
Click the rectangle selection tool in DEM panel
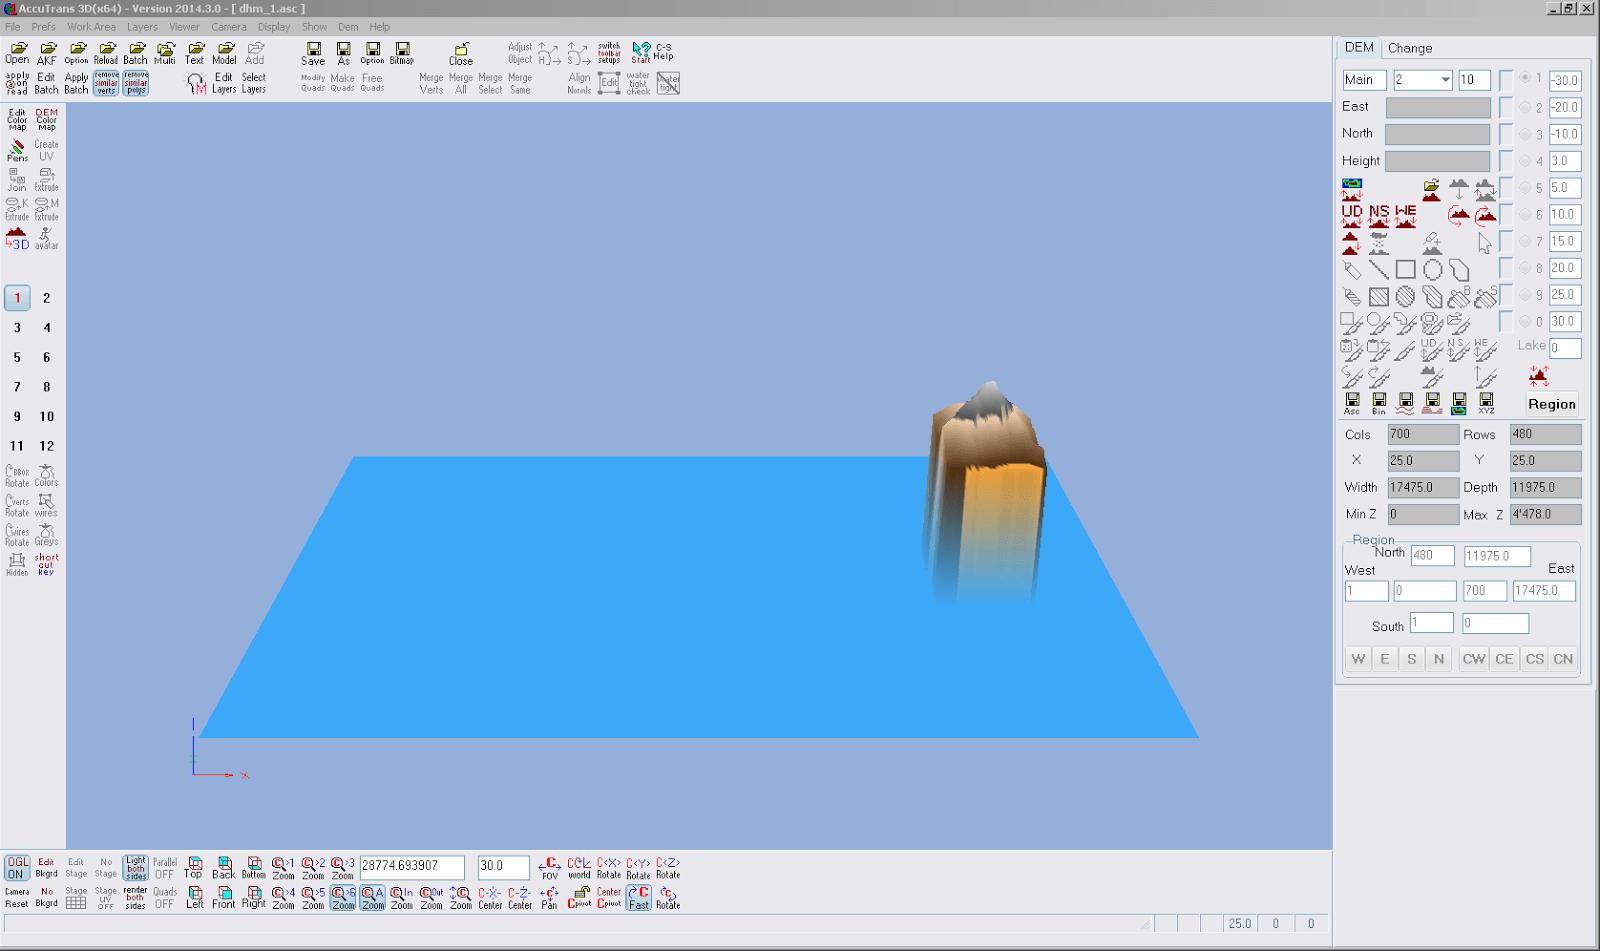[x=1406, y=269]
